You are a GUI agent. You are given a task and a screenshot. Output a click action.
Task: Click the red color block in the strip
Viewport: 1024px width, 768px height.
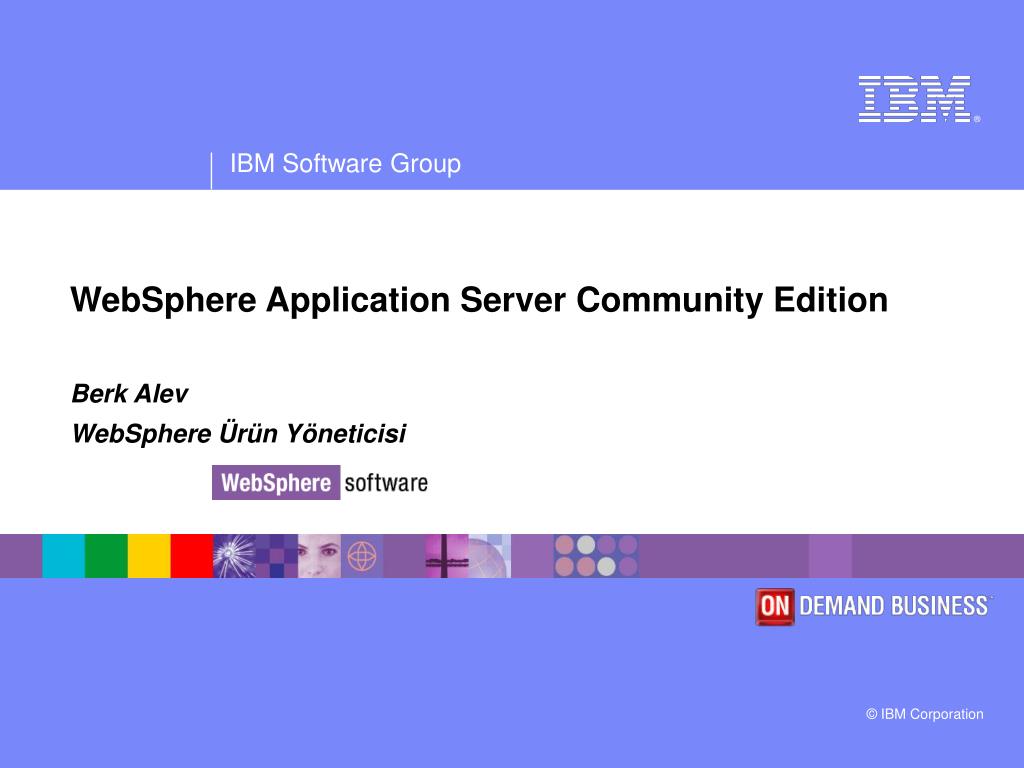[192, 556]
